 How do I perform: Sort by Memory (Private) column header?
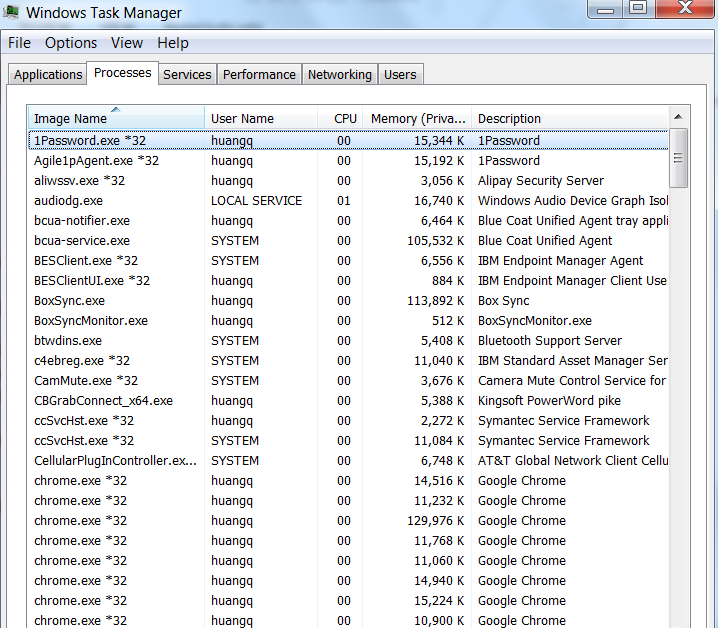point(417,118)
